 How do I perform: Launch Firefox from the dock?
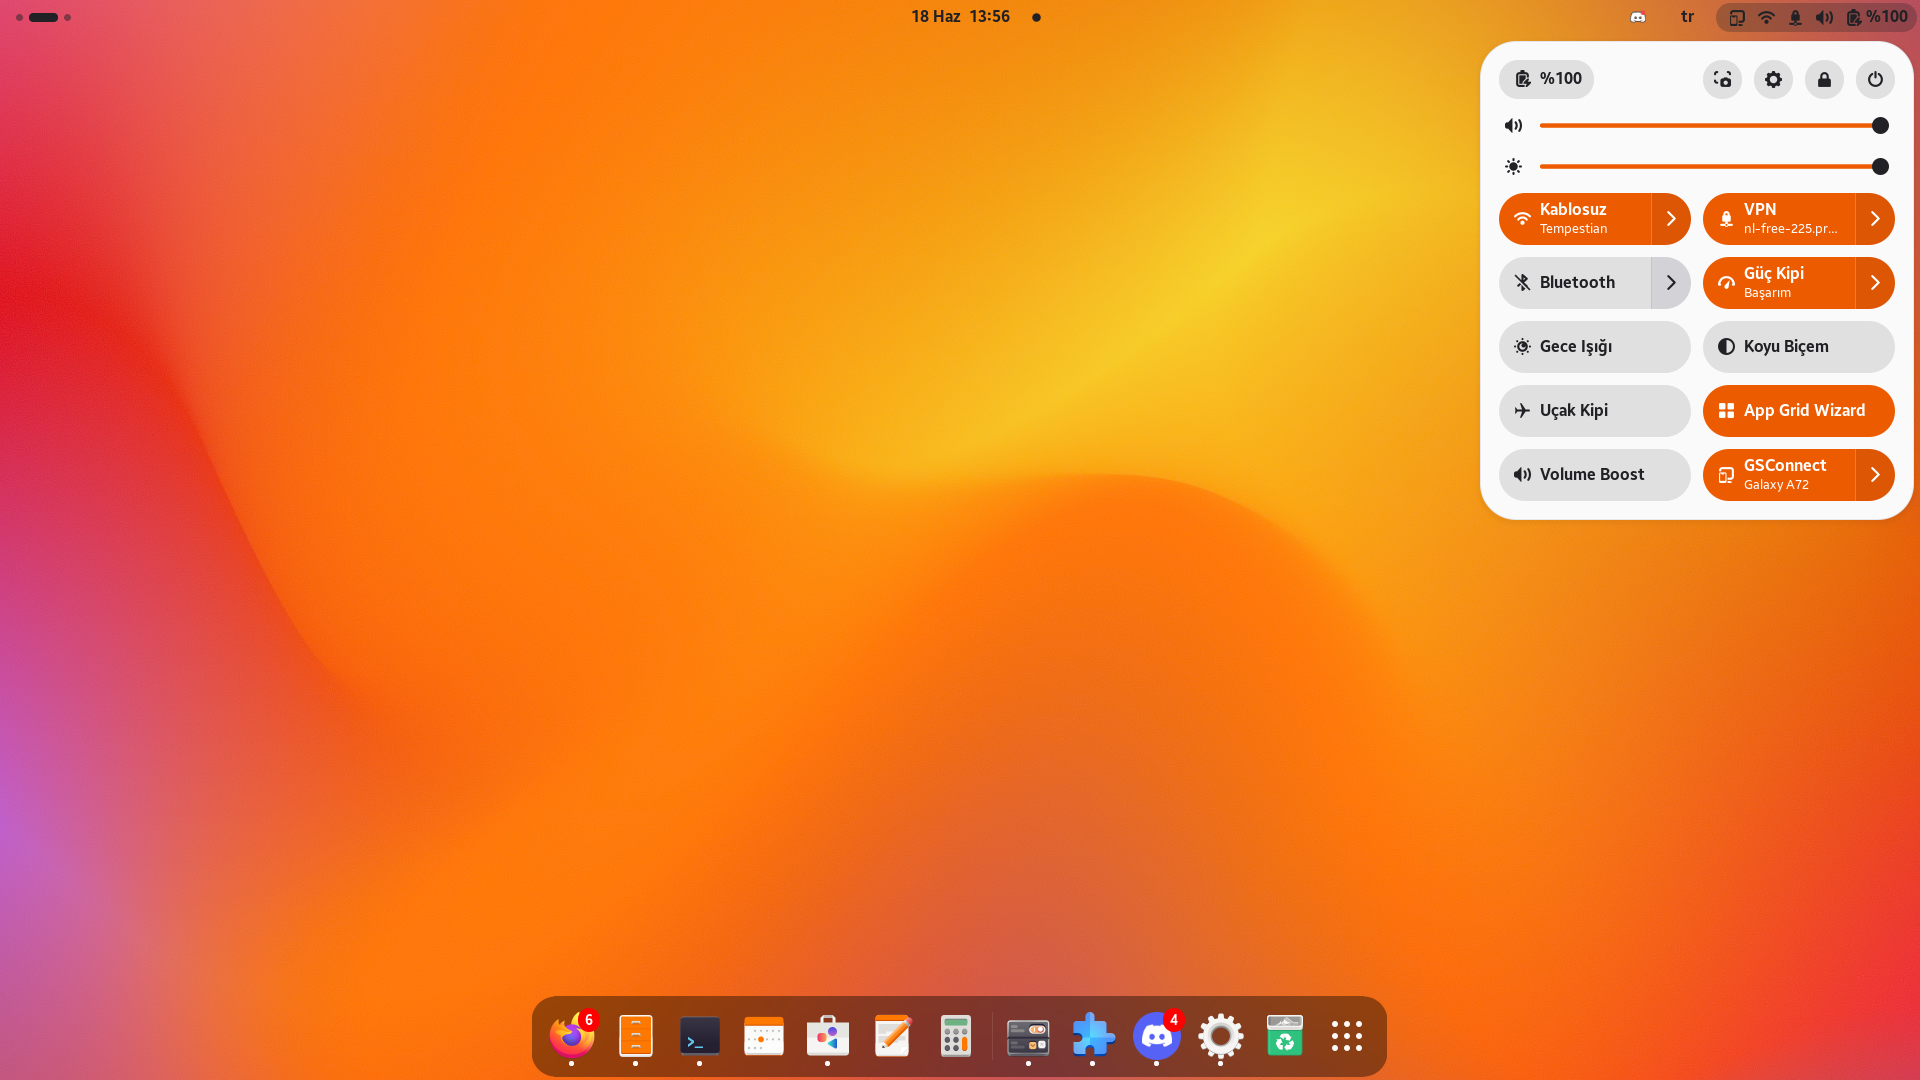coord(572,1036)
